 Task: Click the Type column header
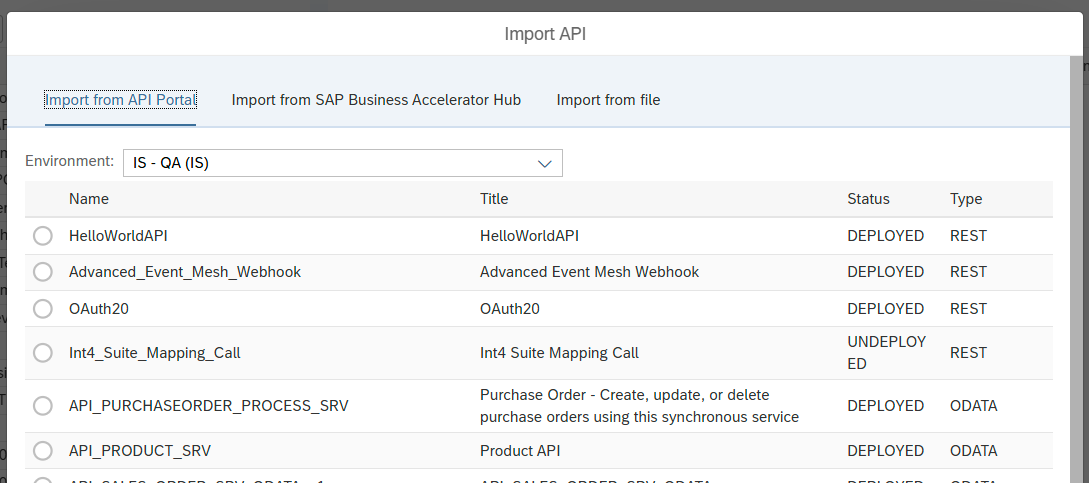(966, 199)
